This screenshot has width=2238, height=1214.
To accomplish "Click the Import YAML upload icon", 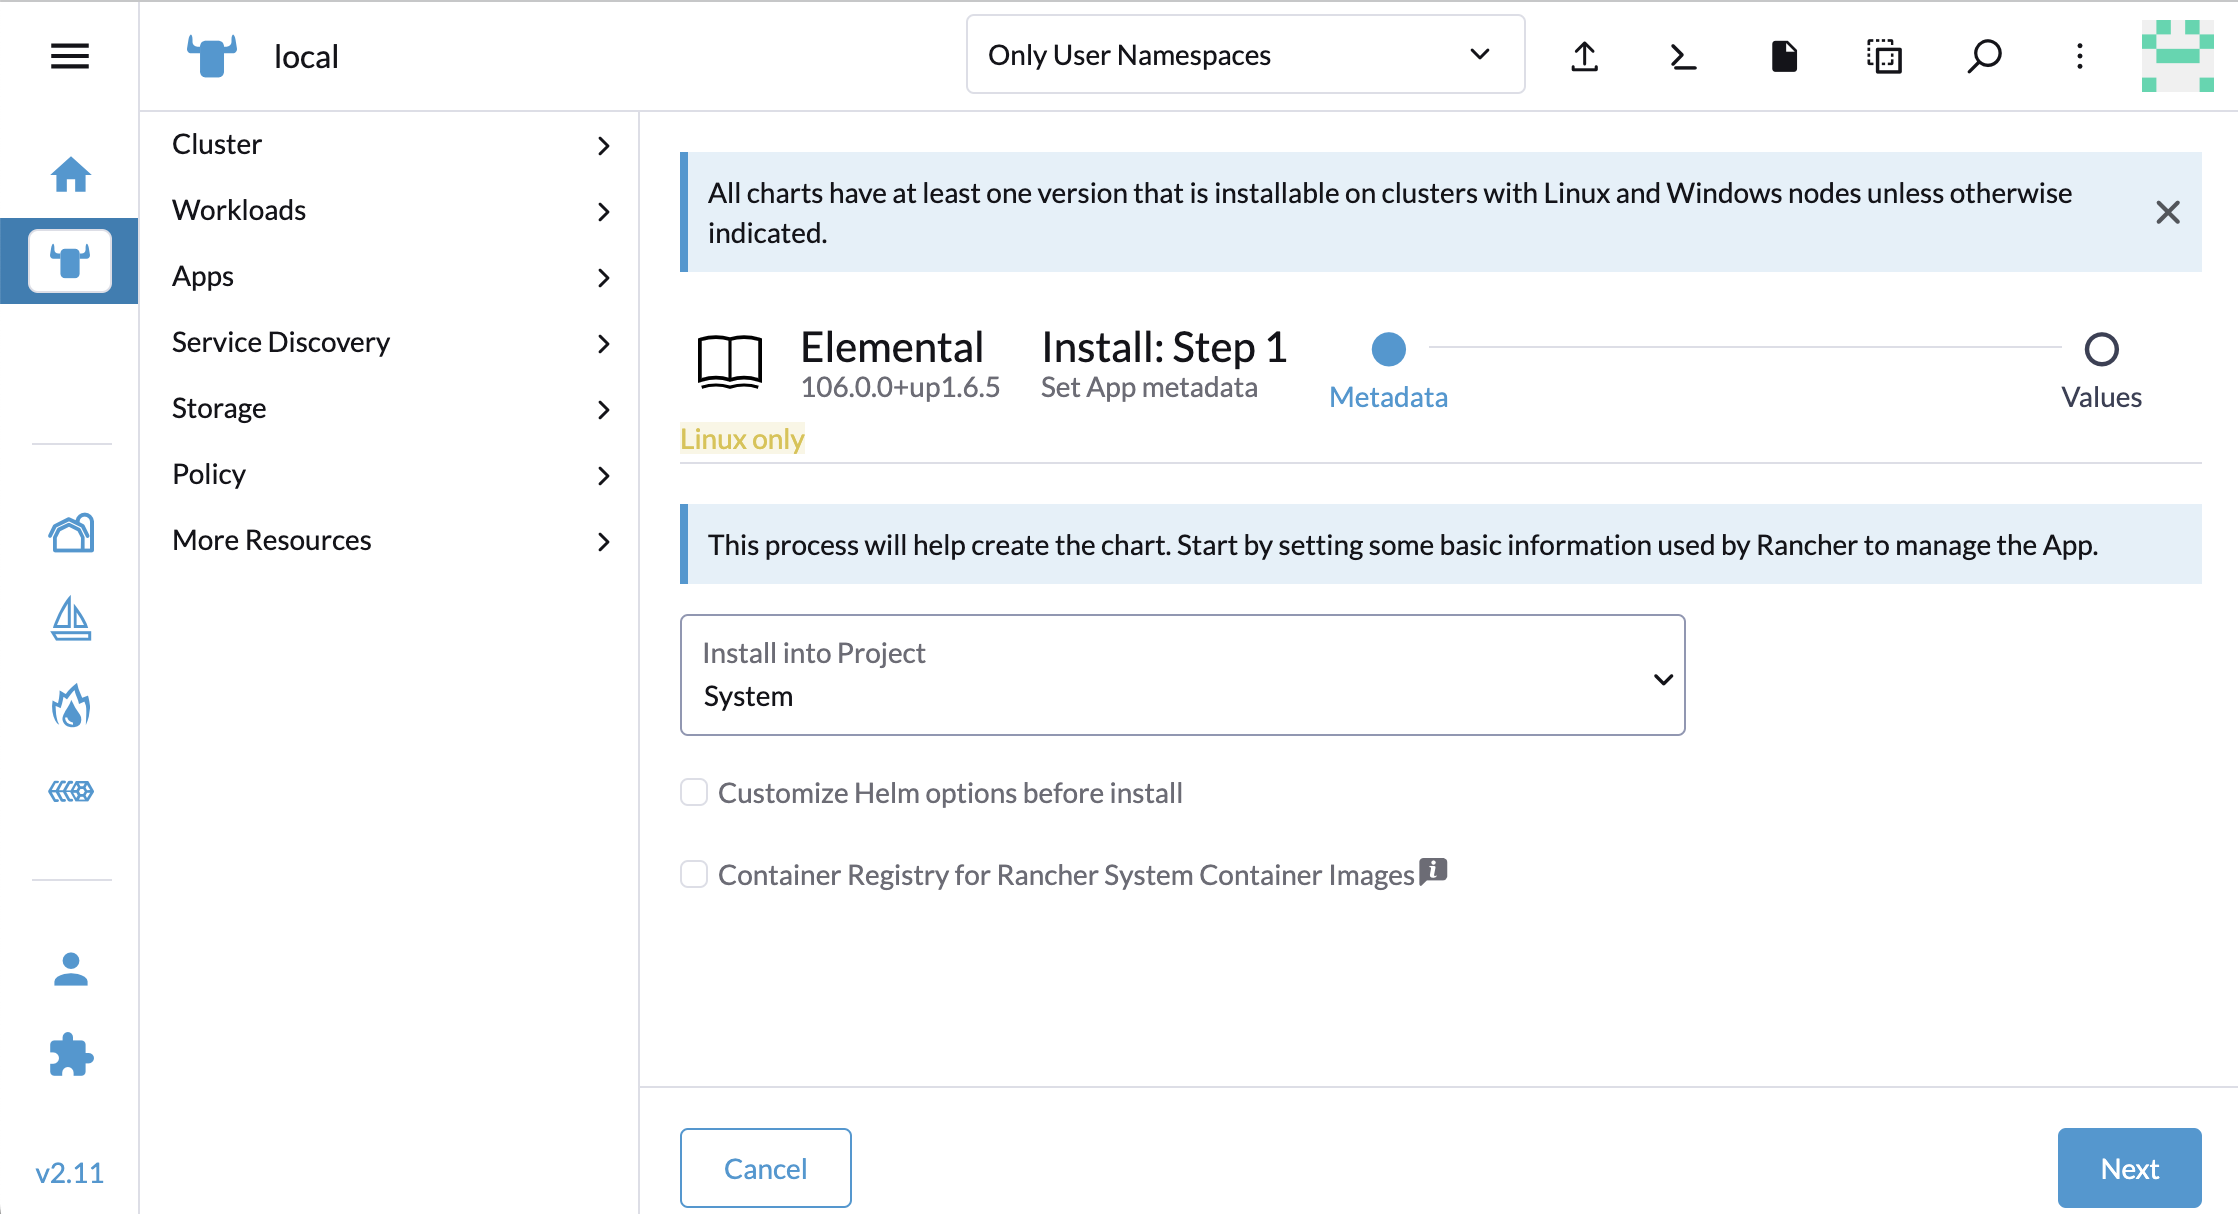I will coord(1584,56).
